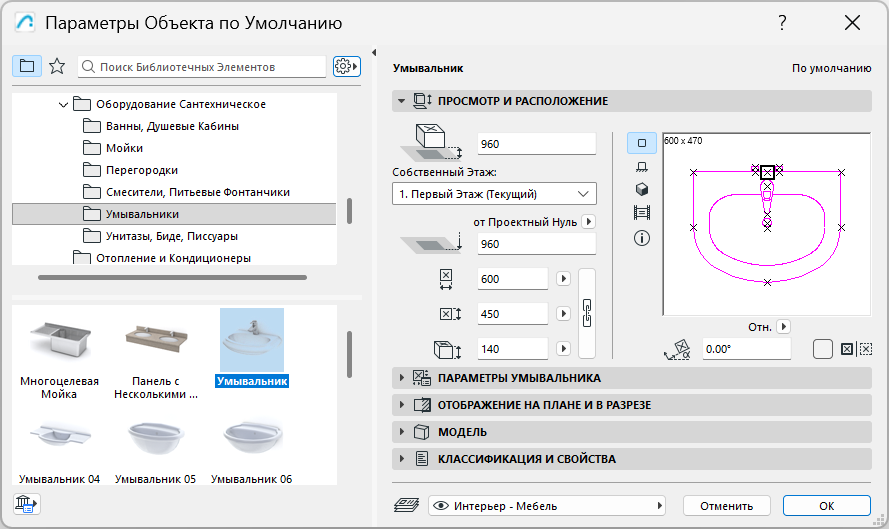This screenshot has height=529, width=889.
Task: Collapse ПРОСМОТР И РАСПОЛОЖЕНИЕ section
Action: pyautogui.click(x=632, y=101)
